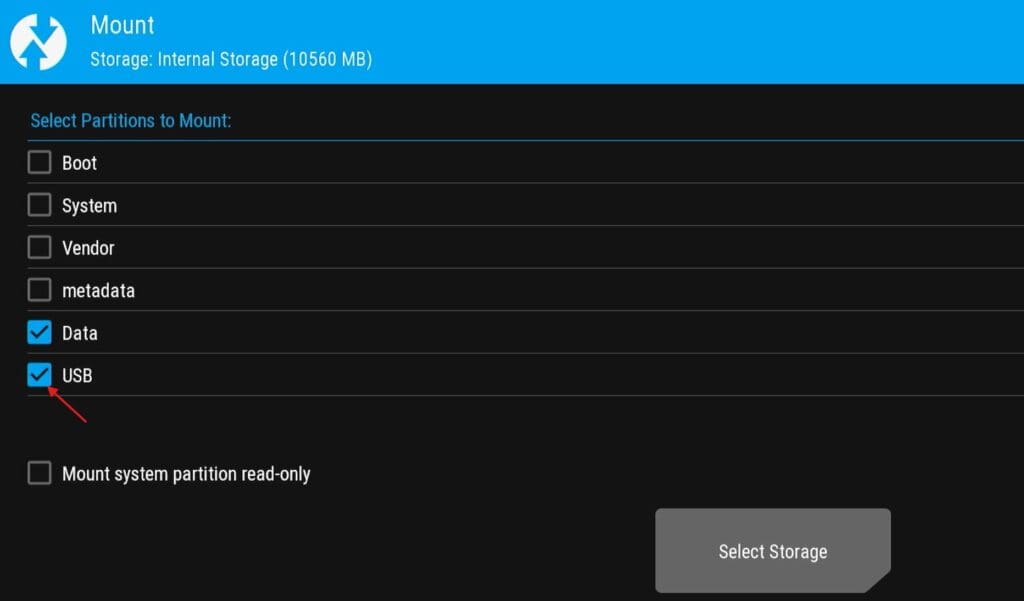The height and width of the screenshot is (601, 1024).
Task: Toggle the metadata partition checkbox
Action: (x=39, y=290)
